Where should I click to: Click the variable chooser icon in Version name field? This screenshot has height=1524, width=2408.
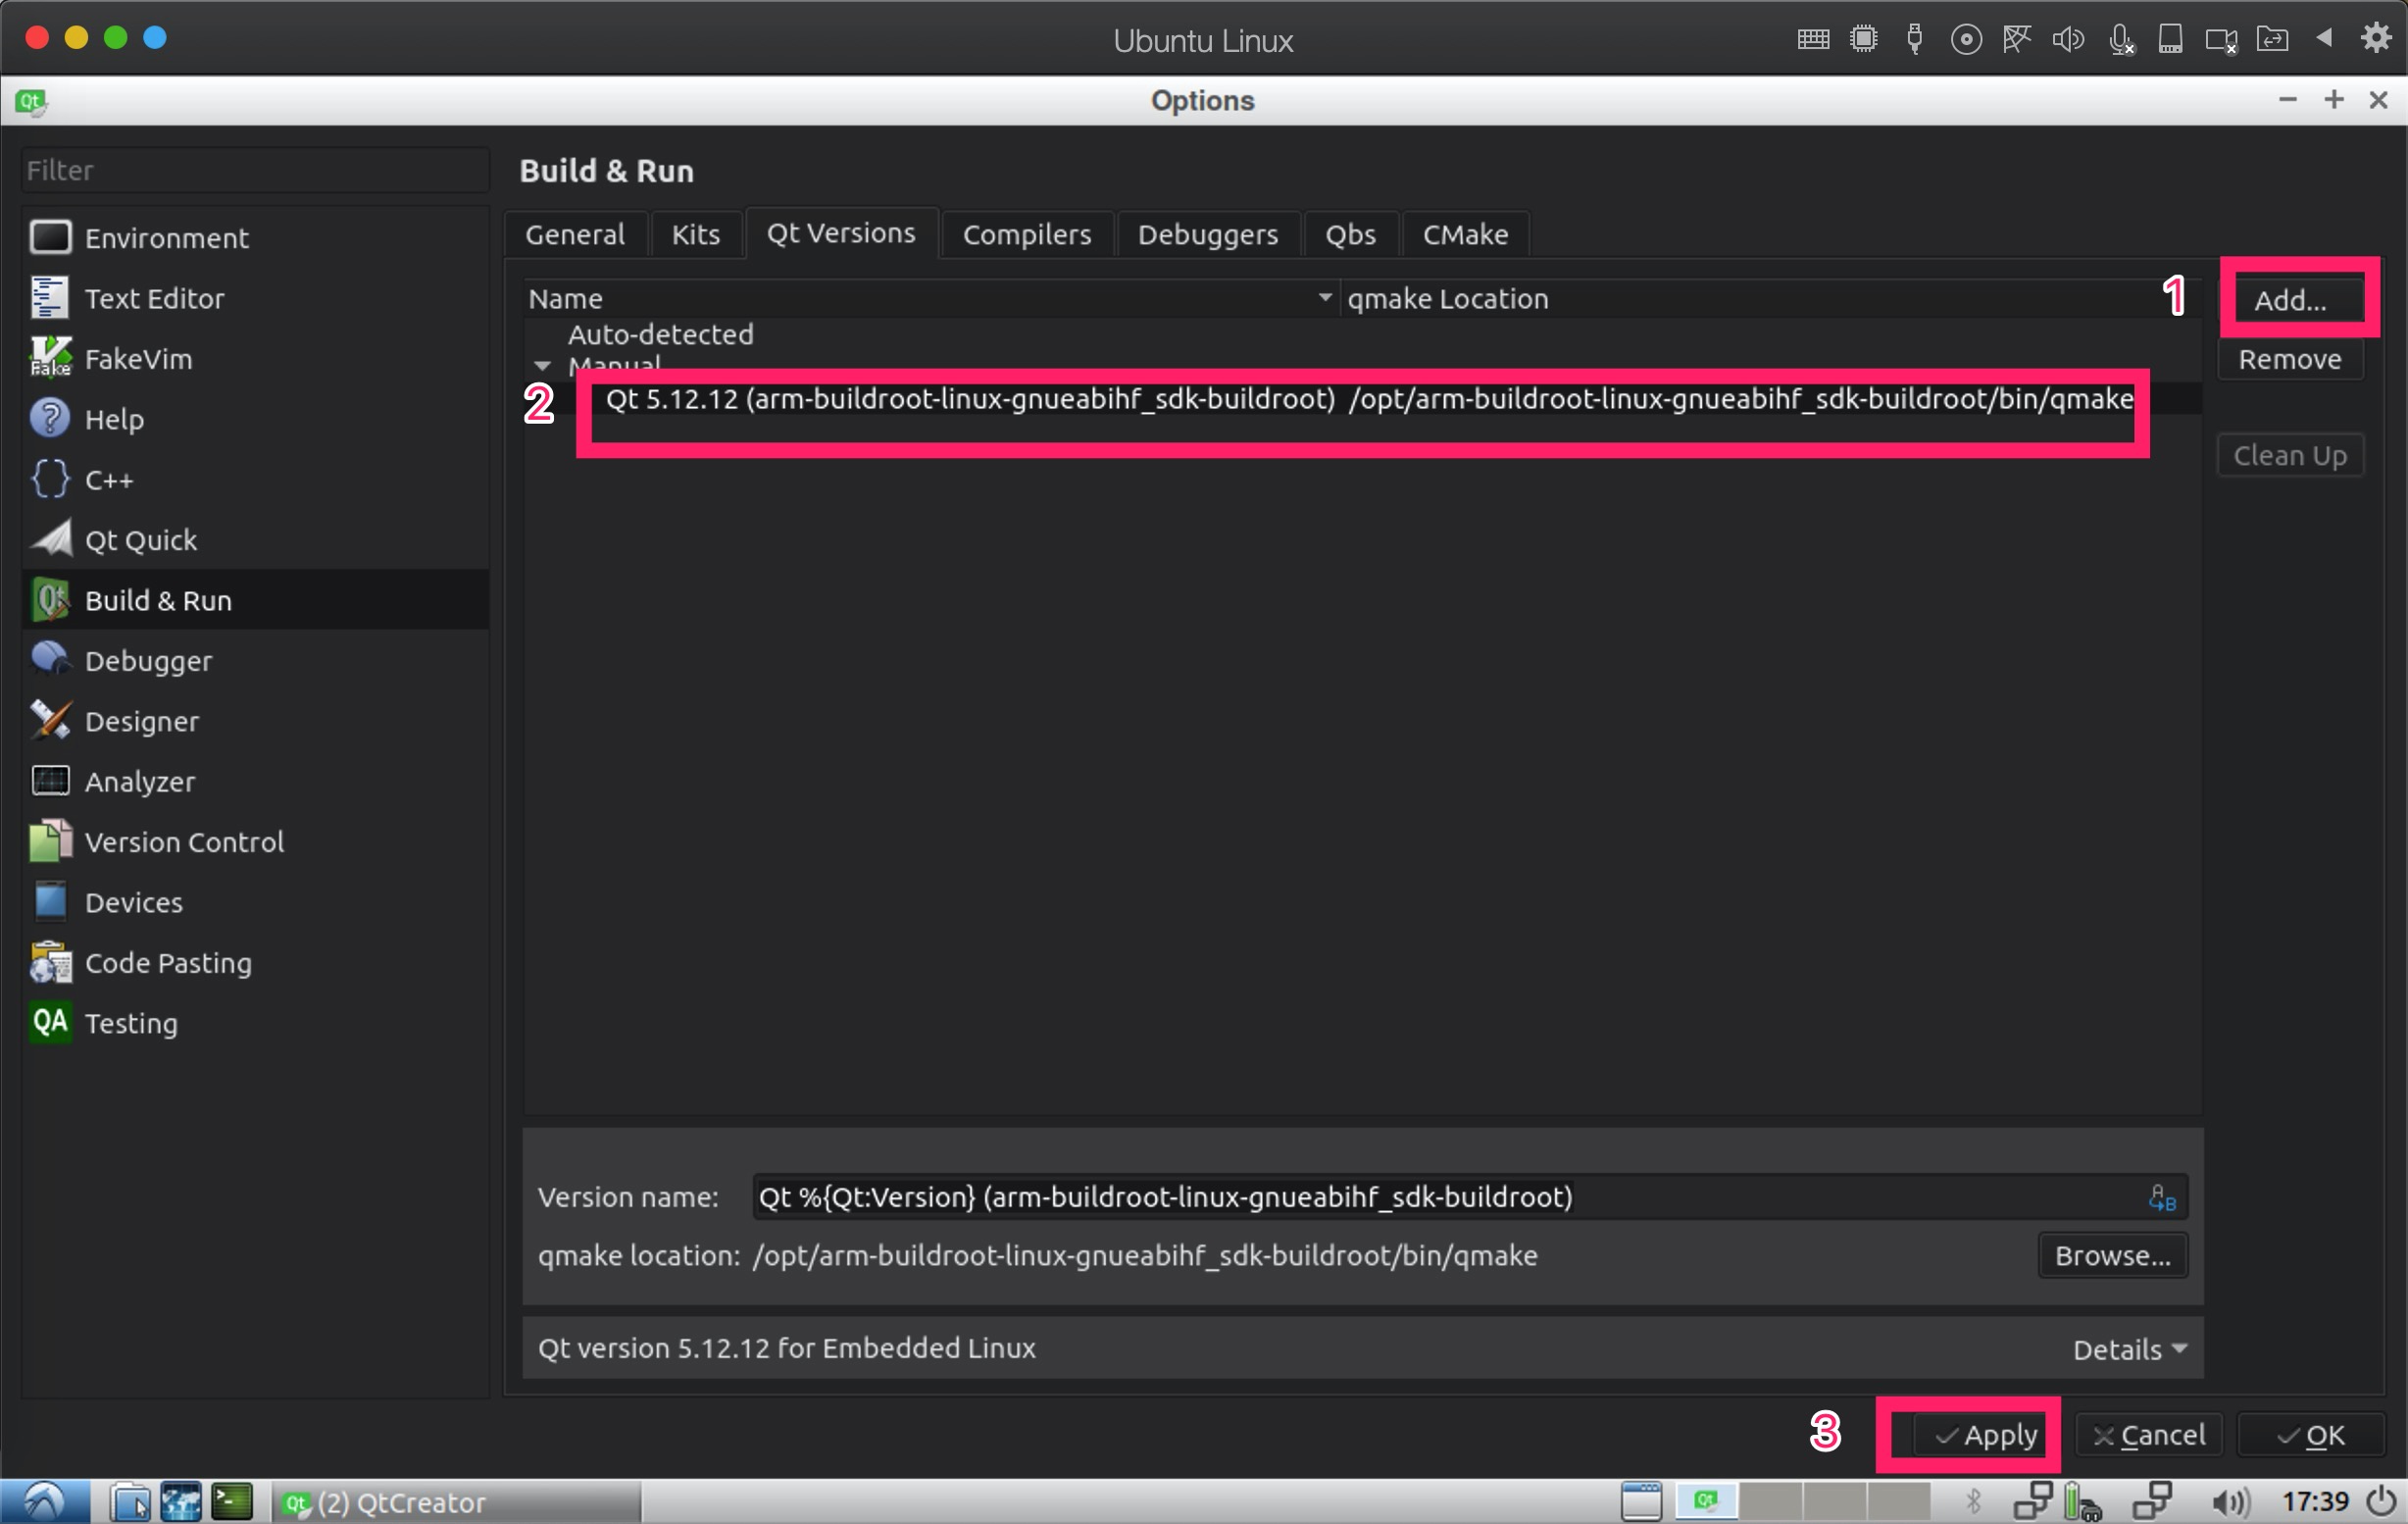coord(2162,1197)
